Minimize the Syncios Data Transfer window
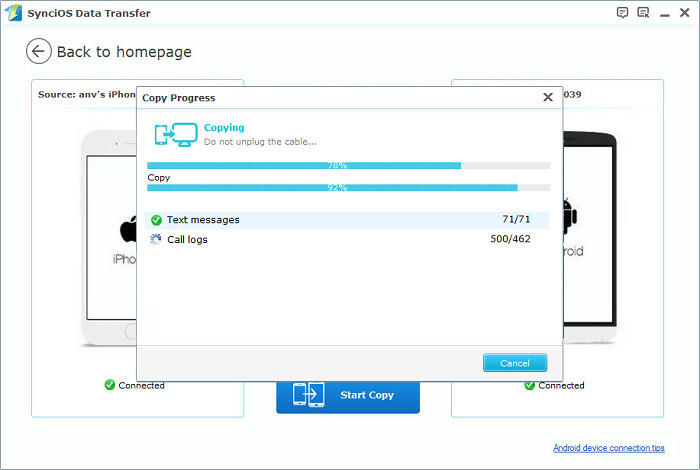The width and height of the screenshot is (700, 470). click(663, 12)
